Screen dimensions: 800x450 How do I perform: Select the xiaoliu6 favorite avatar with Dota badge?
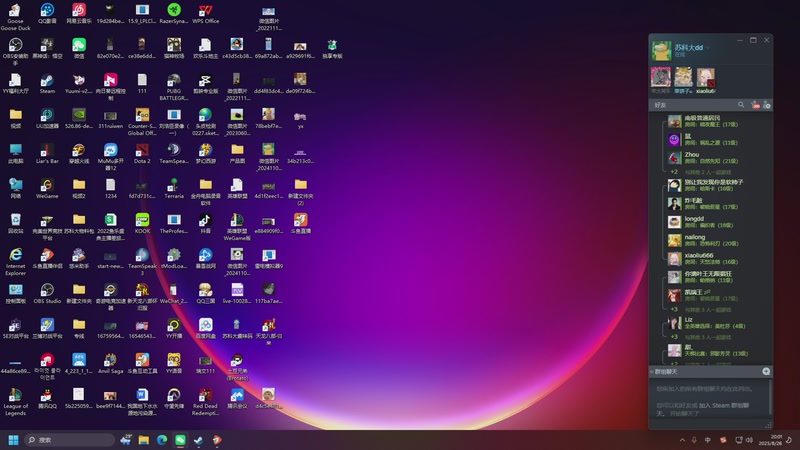point(706,77)
